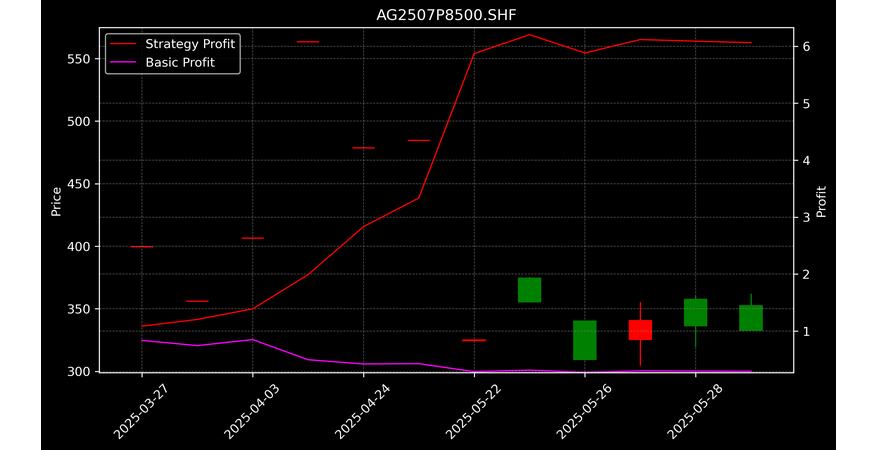Screen dimensions: 878x450
Task: Click the 1 profit tick label
Action: tap(806, 331)
